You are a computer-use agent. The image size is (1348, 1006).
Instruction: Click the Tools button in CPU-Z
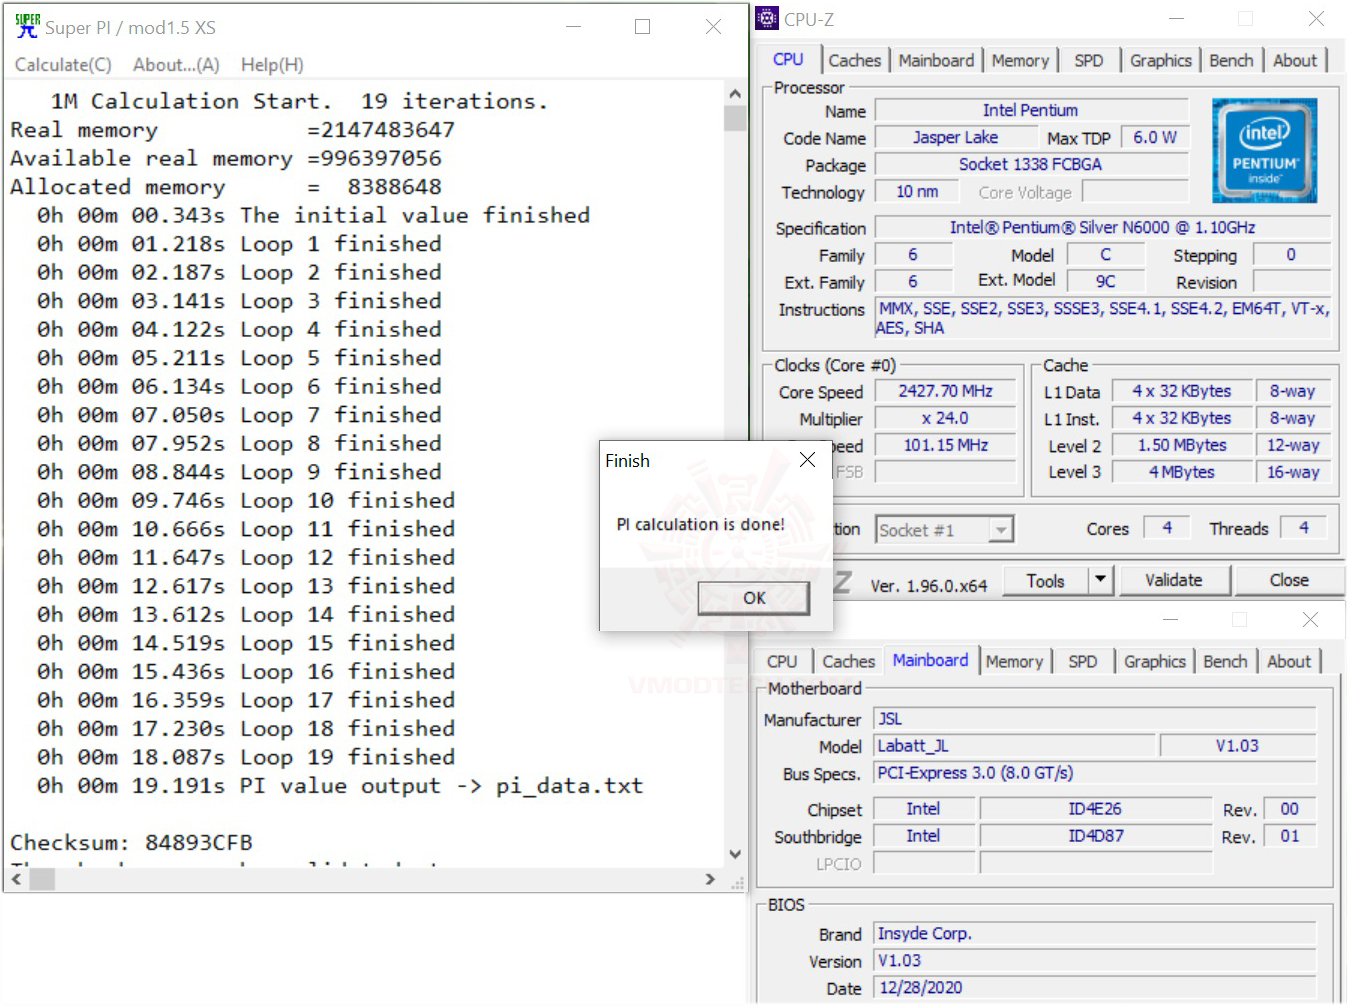[1045, 580]
